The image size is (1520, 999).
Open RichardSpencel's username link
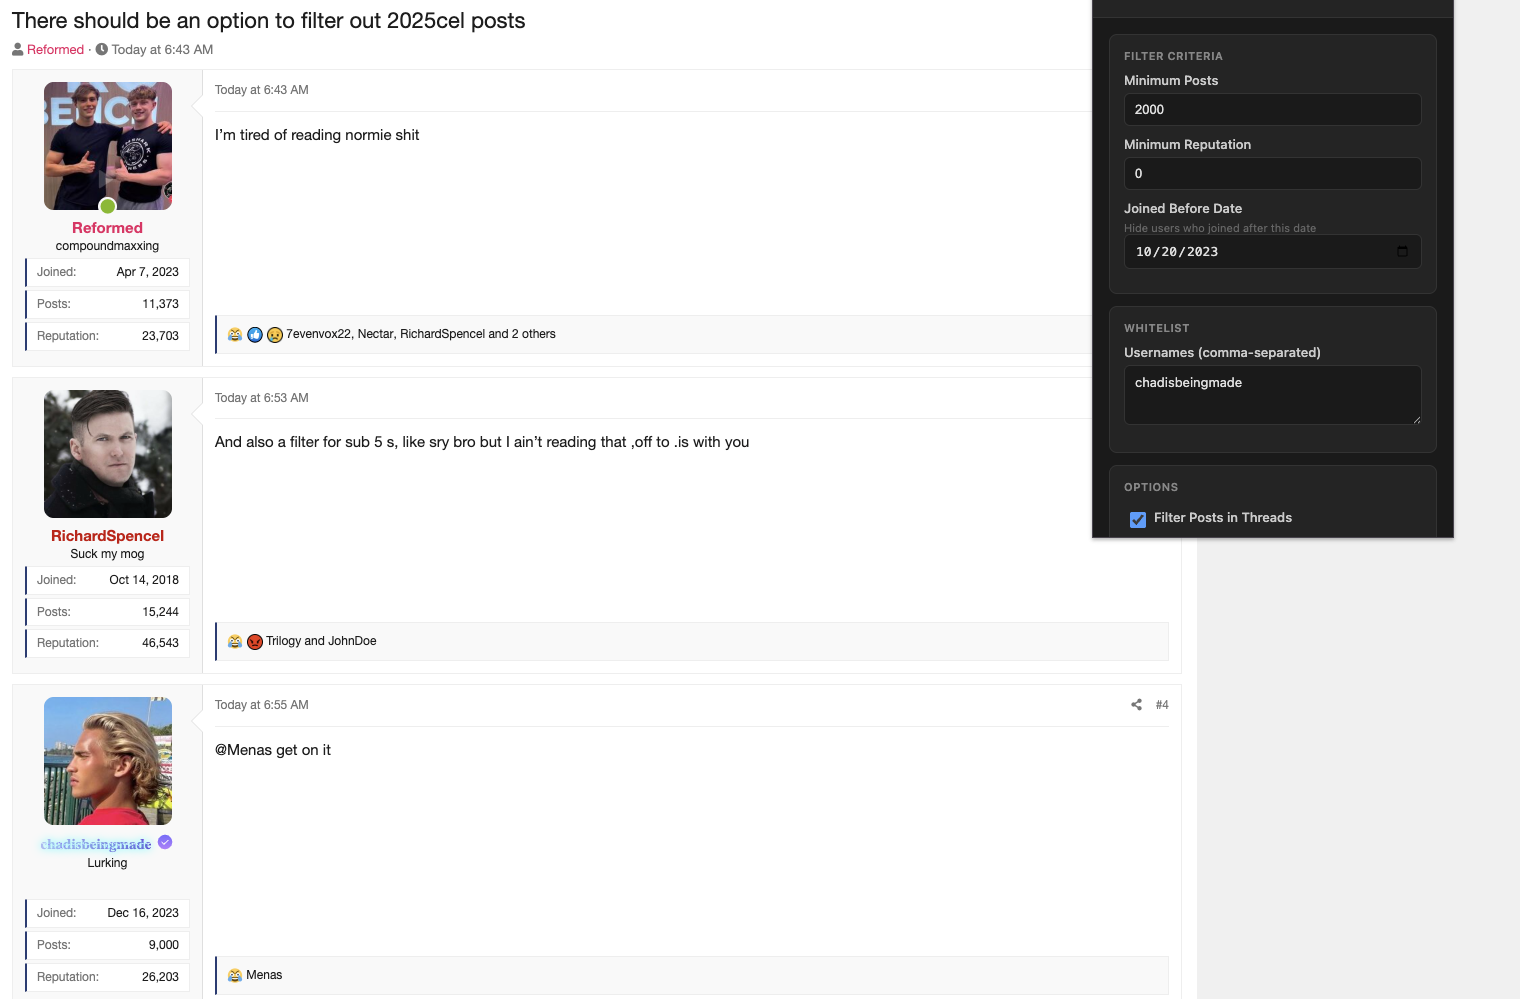coord(107,536)
